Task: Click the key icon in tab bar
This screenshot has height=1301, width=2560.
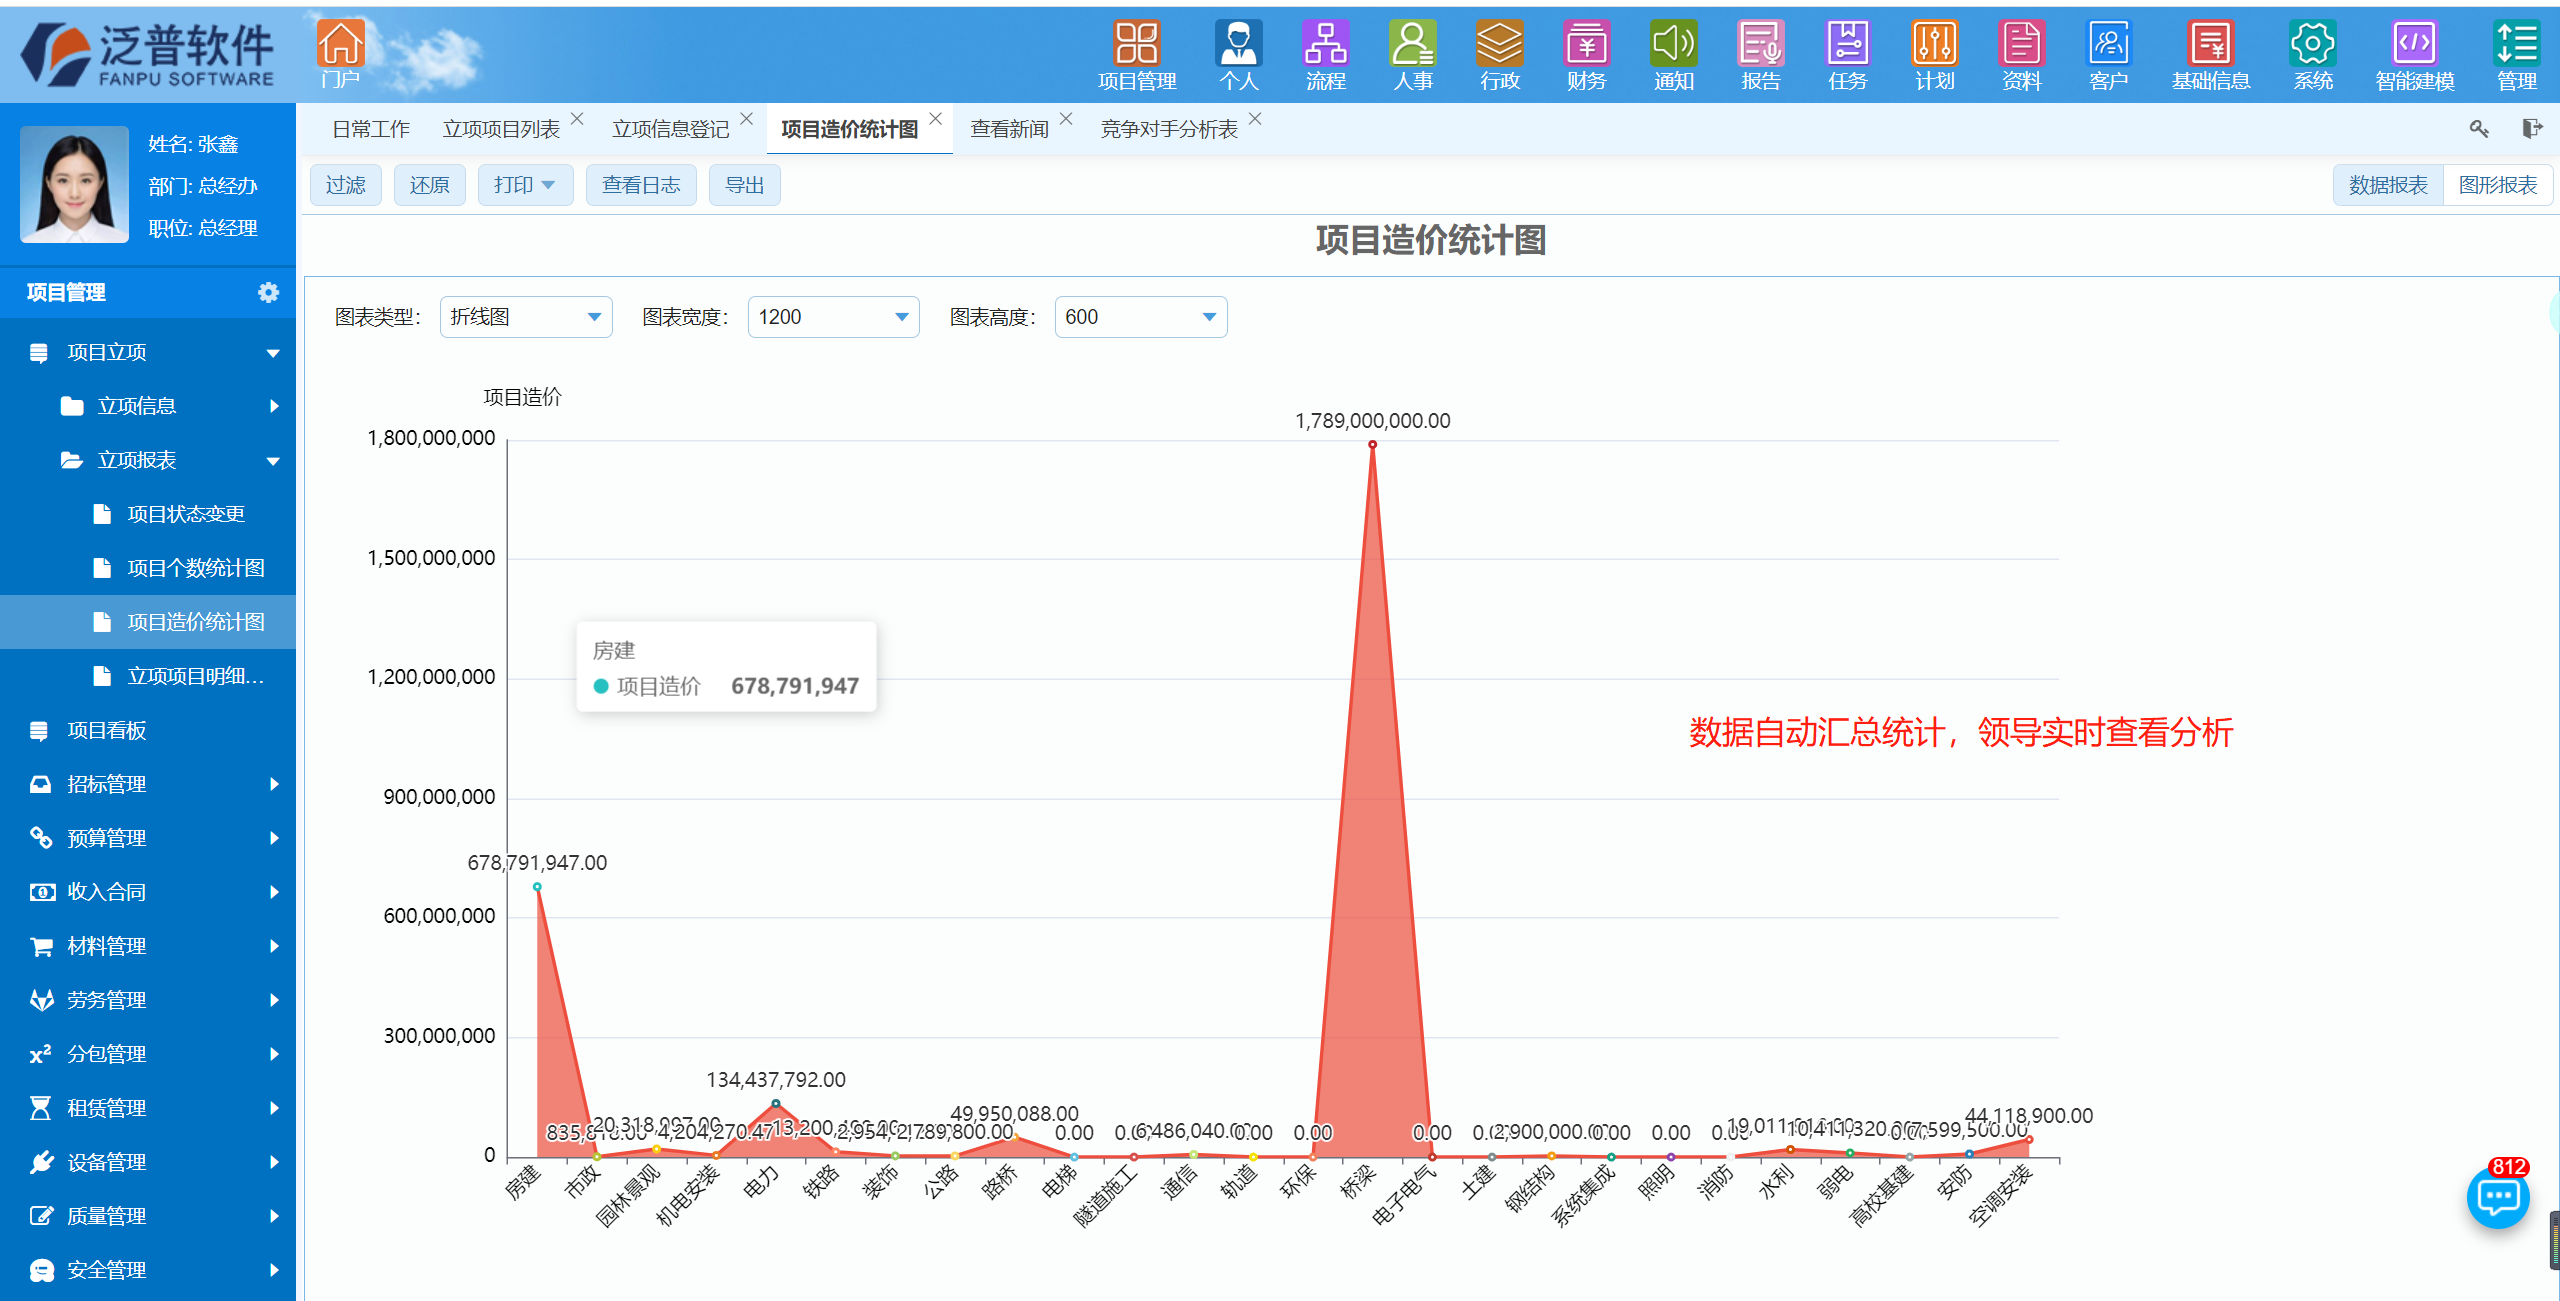Action: 2479,128
